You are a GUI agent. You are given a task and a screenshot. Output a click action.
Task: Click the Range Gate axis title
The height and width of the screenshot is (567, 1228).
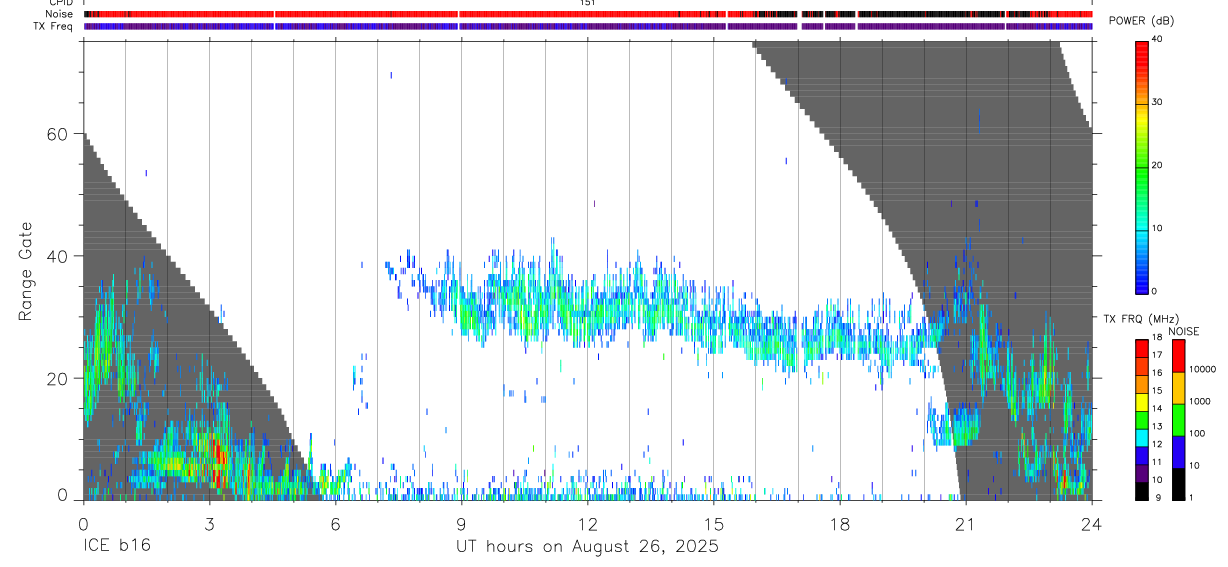pyautogui.click(x=27, y=273)
